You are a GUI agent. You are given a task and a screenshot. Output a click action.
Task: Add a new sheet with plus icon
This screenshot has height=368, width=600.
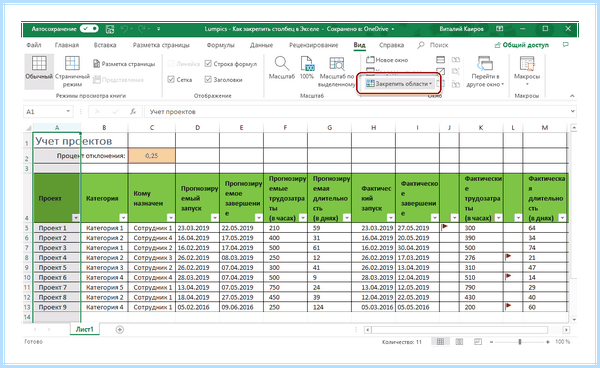coord(120,329)
